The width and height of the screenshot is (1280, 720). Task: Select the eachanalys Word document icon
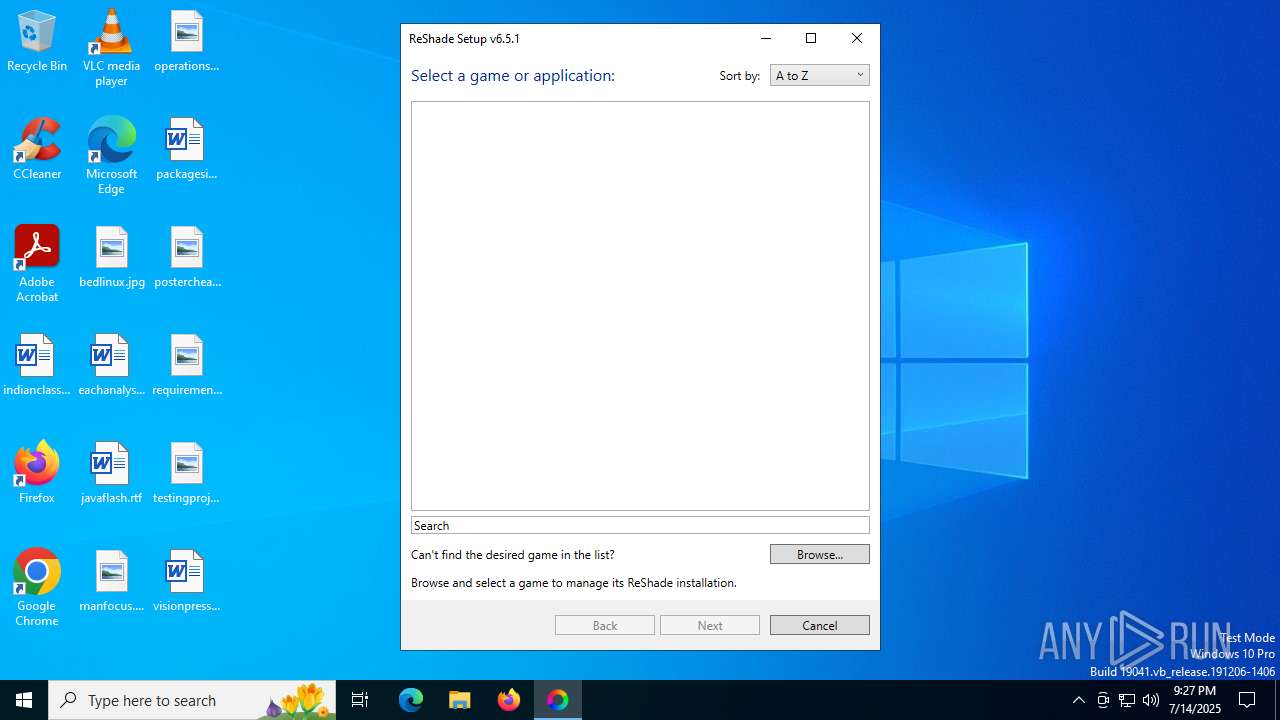[111, 366]
